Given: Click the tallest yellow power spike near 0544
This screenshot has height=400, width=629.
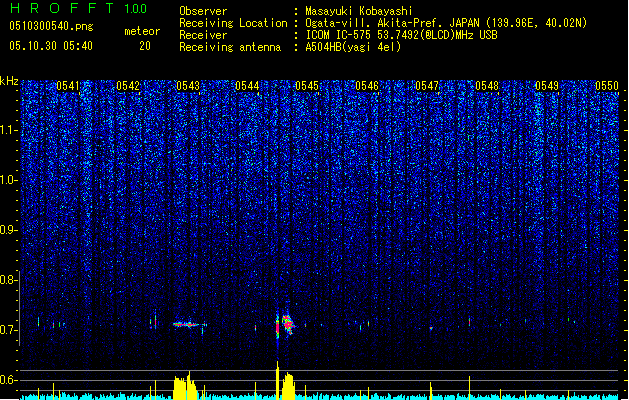Looking at the screenshot, I should tap(277, 380).
